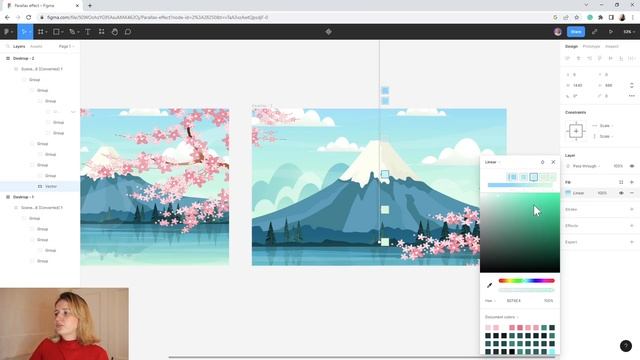Select the Rectangle shape tool

(x=57, y=31)
